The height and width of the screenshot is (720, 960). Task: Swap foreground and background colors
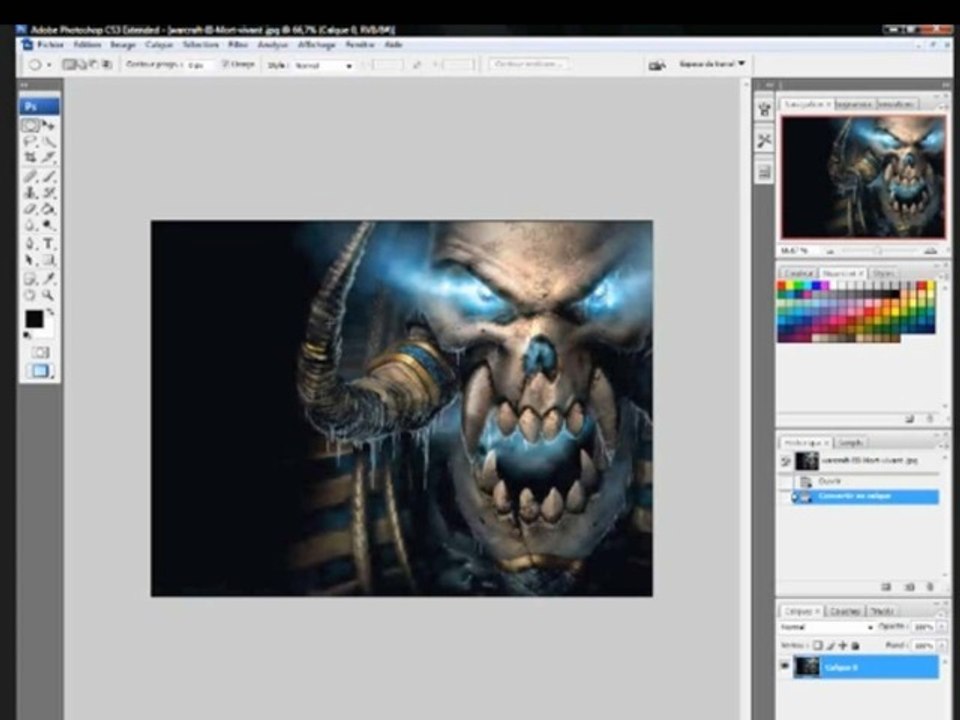tap(51, 312)
